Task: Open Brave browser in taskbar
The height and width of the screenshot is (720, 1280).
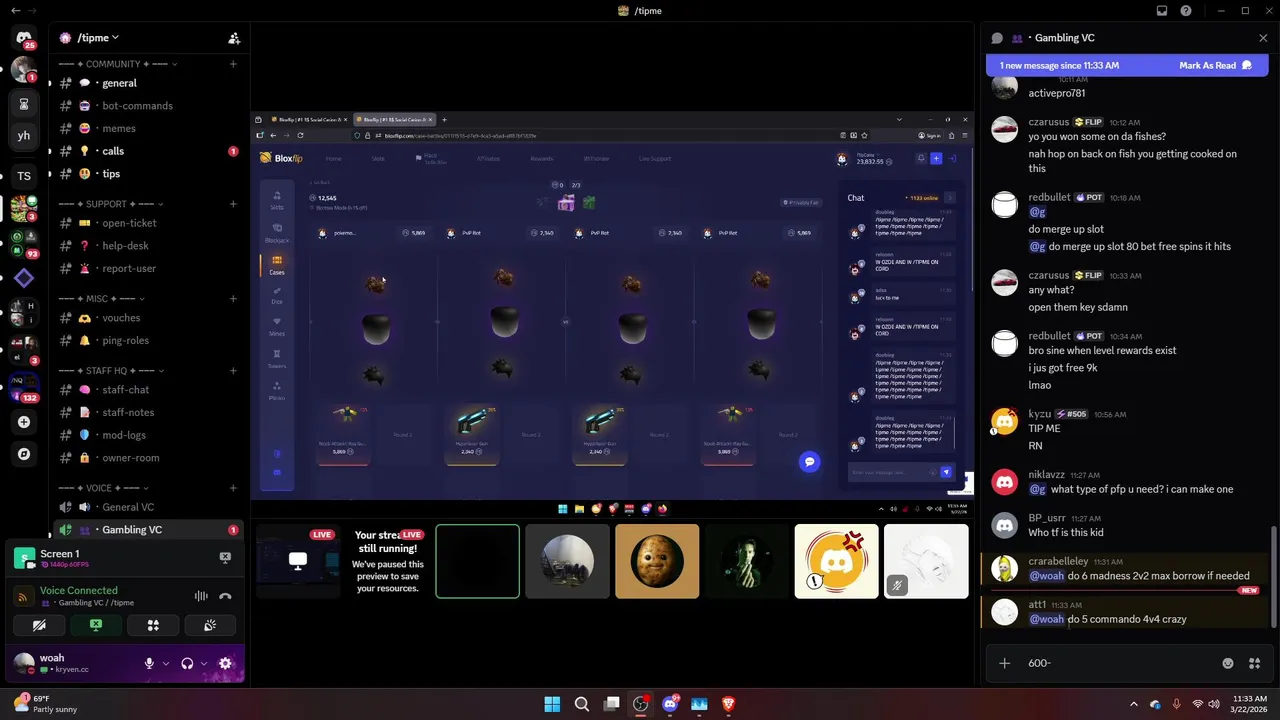Action: coord(728,704)
